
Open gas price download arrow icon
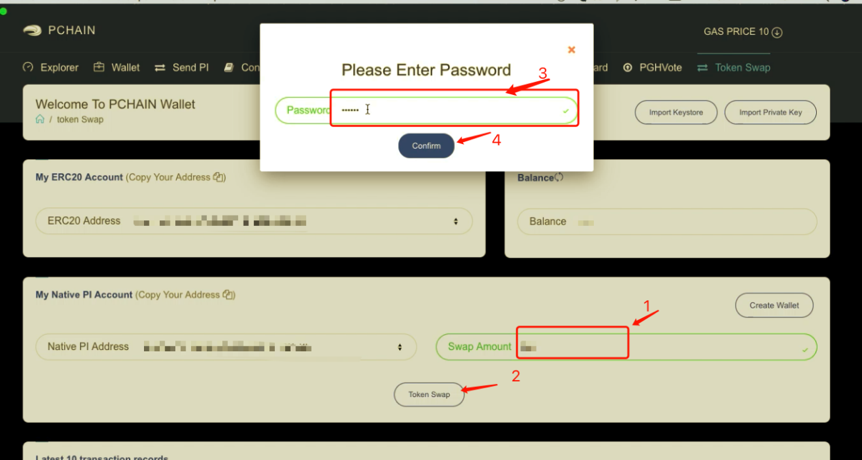(x=777, y=32)
